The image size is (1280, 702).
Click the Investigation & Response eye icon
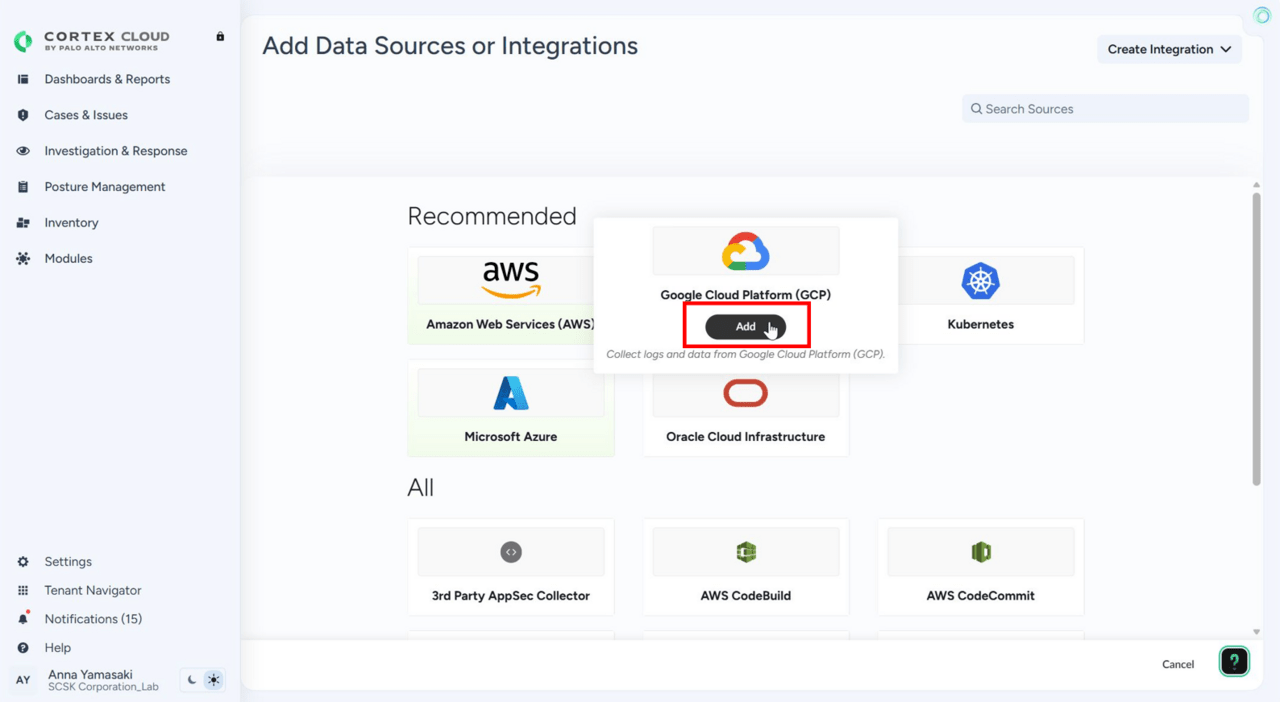point(23,151)
